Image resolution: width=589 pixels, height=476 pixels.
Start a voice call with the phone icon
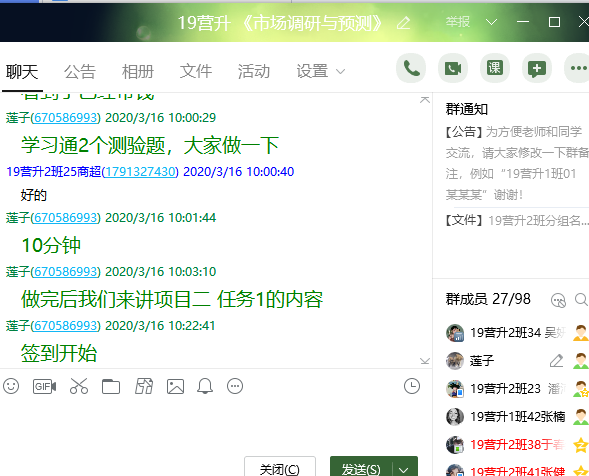click(x=411, y=68)
